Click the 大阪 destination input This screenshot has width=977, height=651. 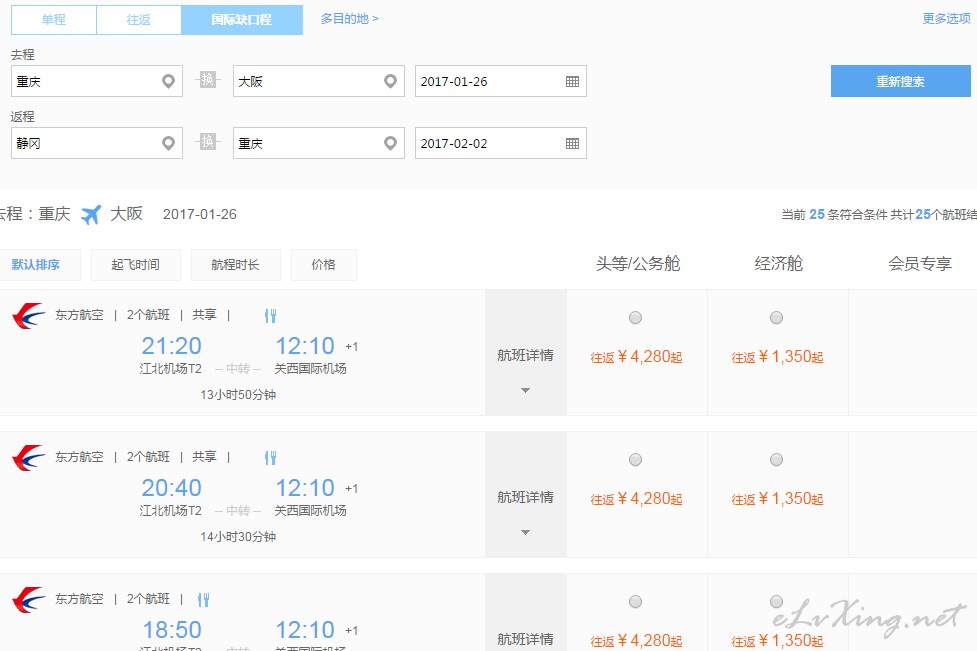coord(319,81)
